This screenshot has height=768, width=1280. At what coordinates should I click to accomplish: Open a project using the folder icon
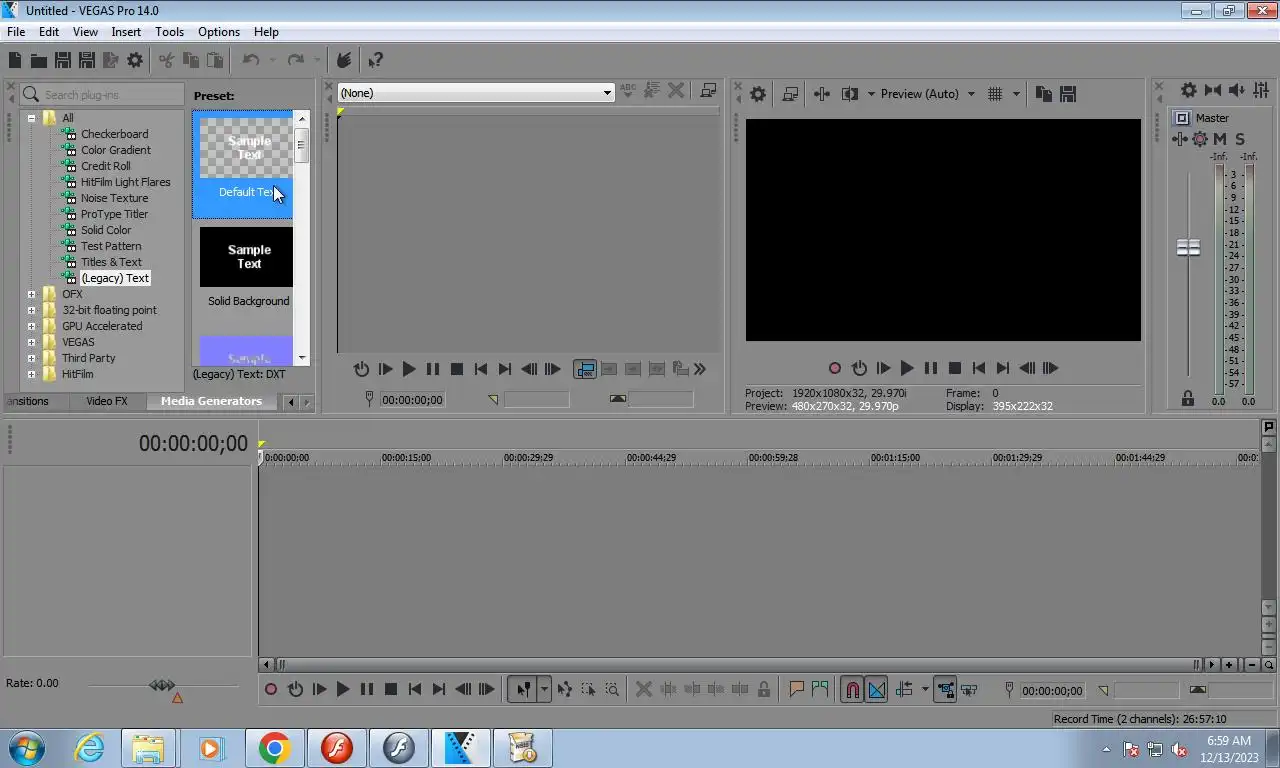click(38, 61)
